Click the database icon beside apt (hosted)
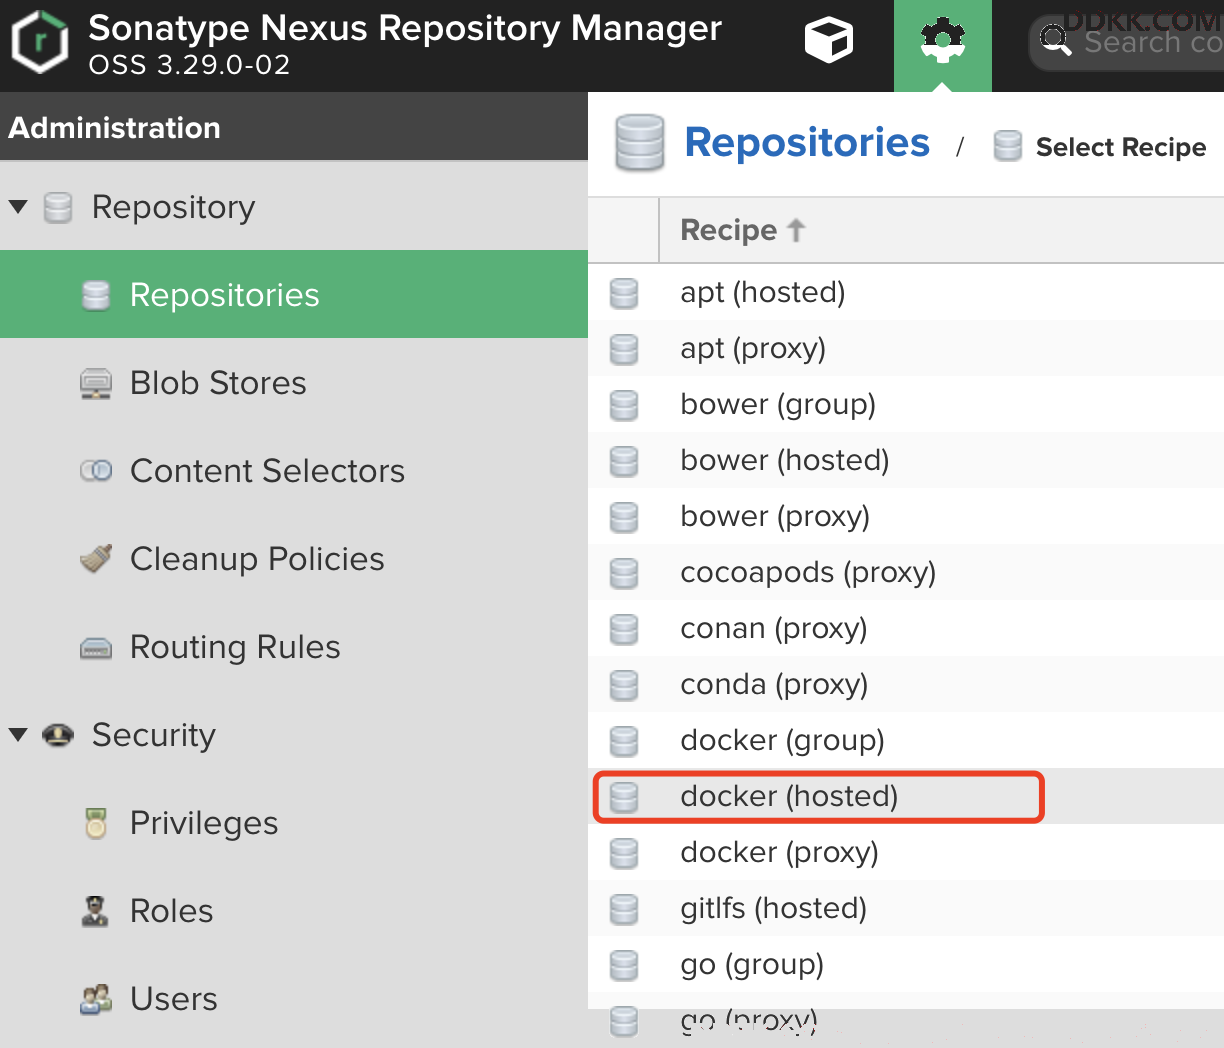 point(624,292)
